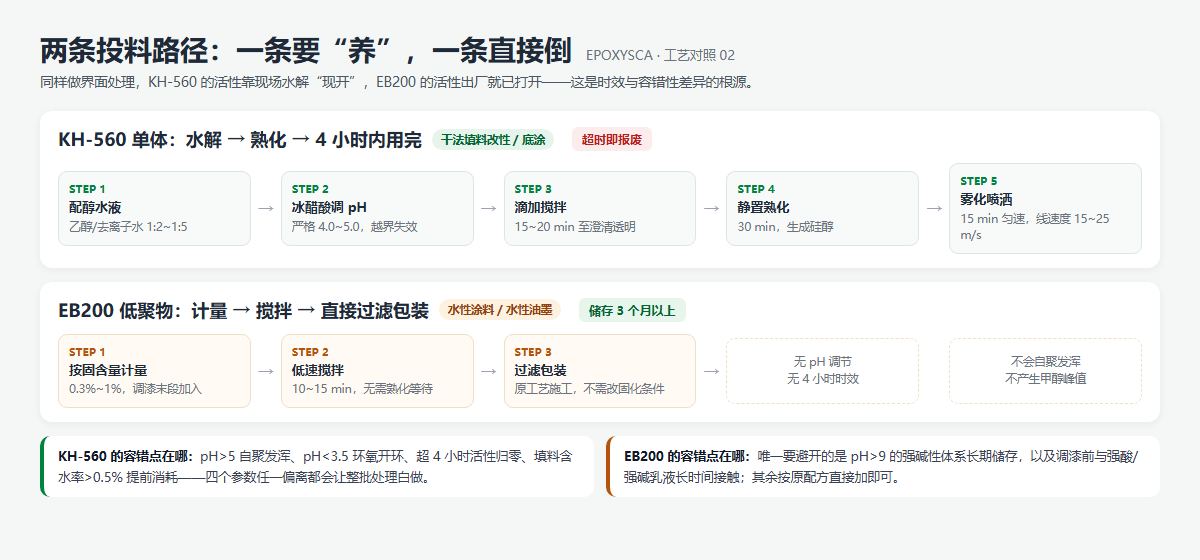
Task: Click the text 不产生甲醇峰值
Action: click(x=1045, y=379)
